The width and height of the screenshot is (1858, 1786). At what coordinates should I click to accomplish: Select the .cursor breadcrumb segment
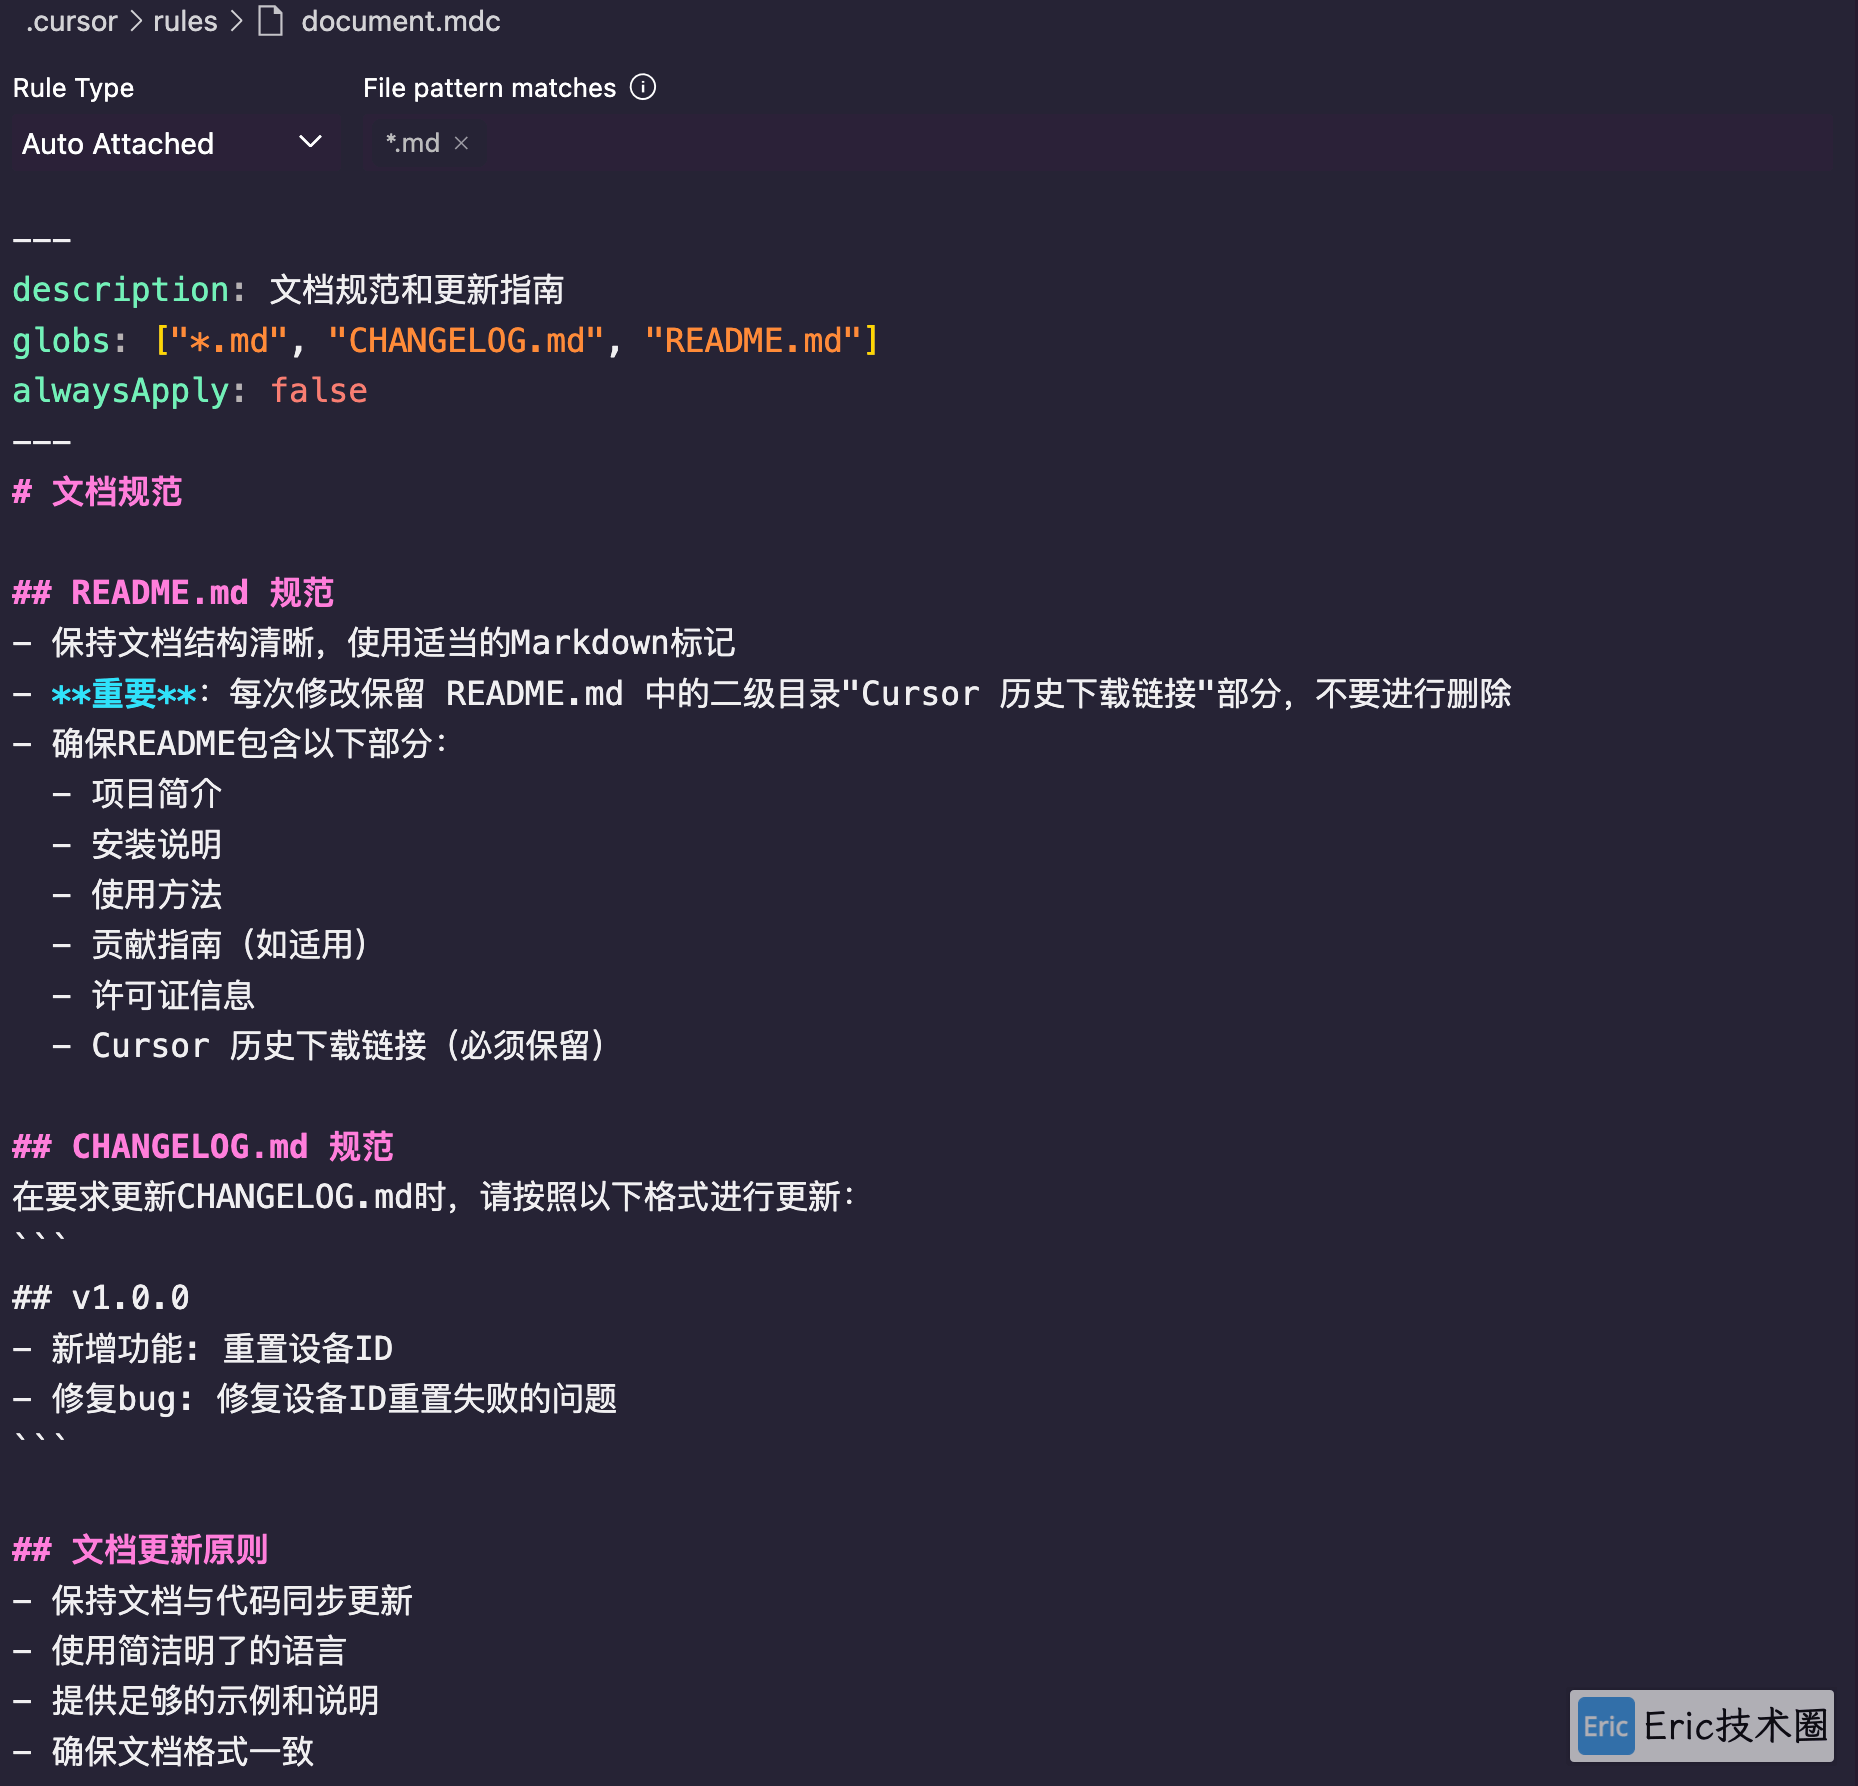[71, 21]
